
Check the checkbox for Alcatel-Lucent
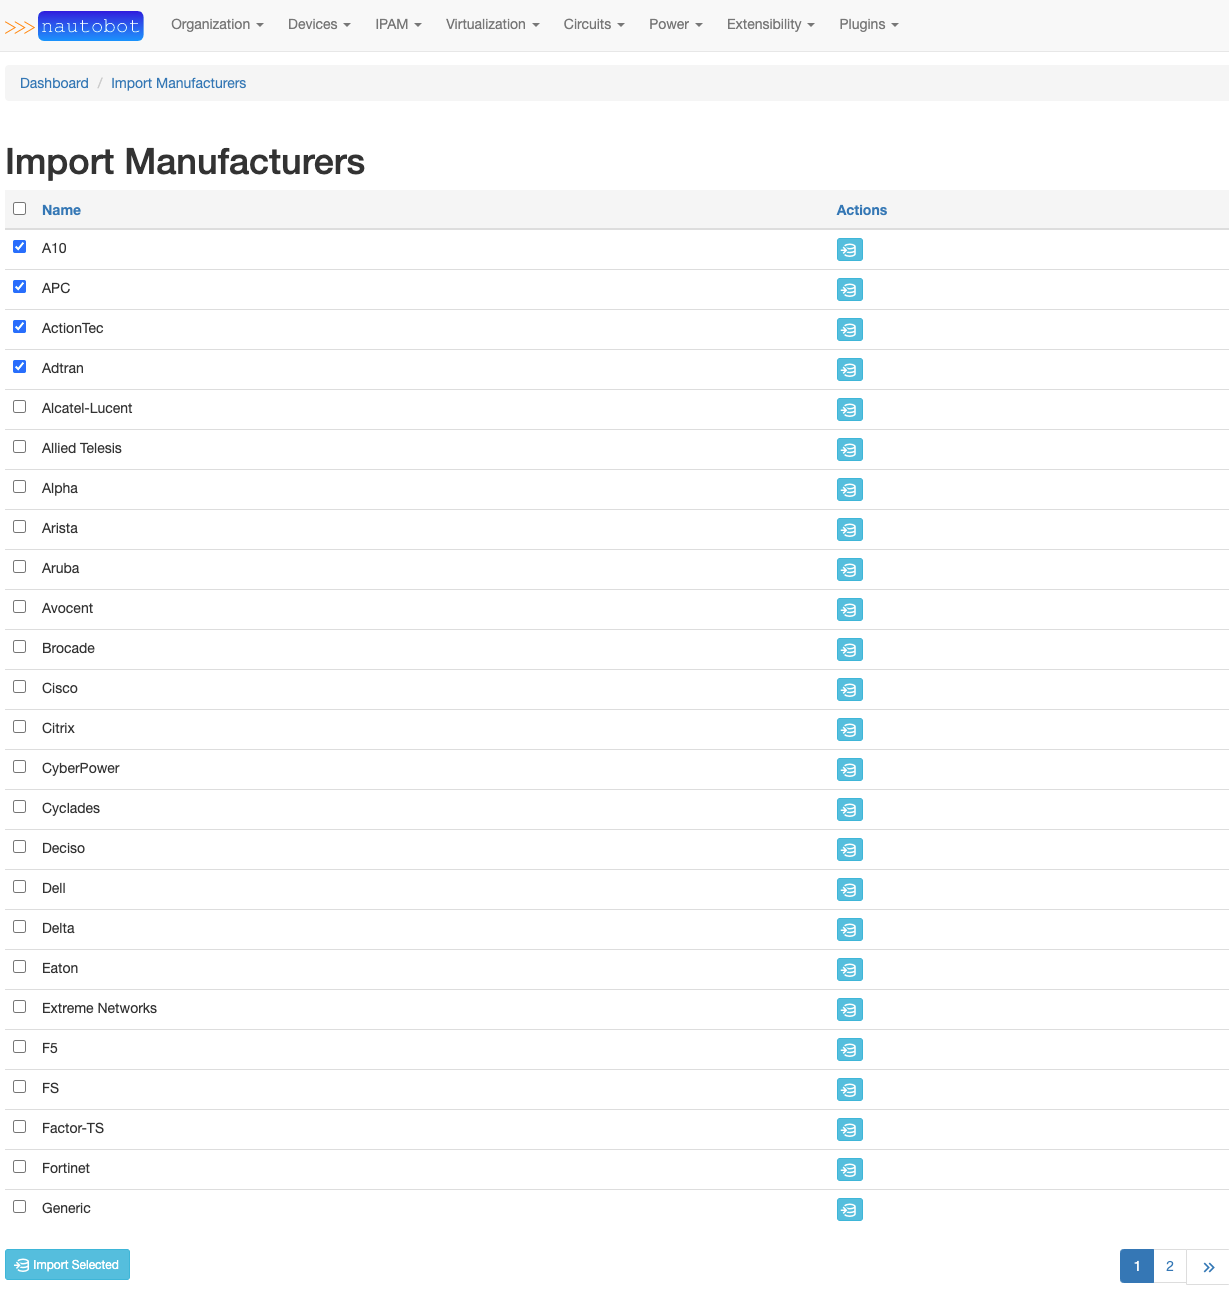(19, 406)
